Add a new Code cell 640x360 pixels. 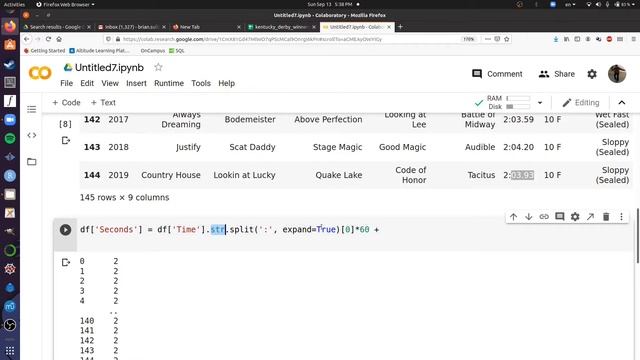66,102
